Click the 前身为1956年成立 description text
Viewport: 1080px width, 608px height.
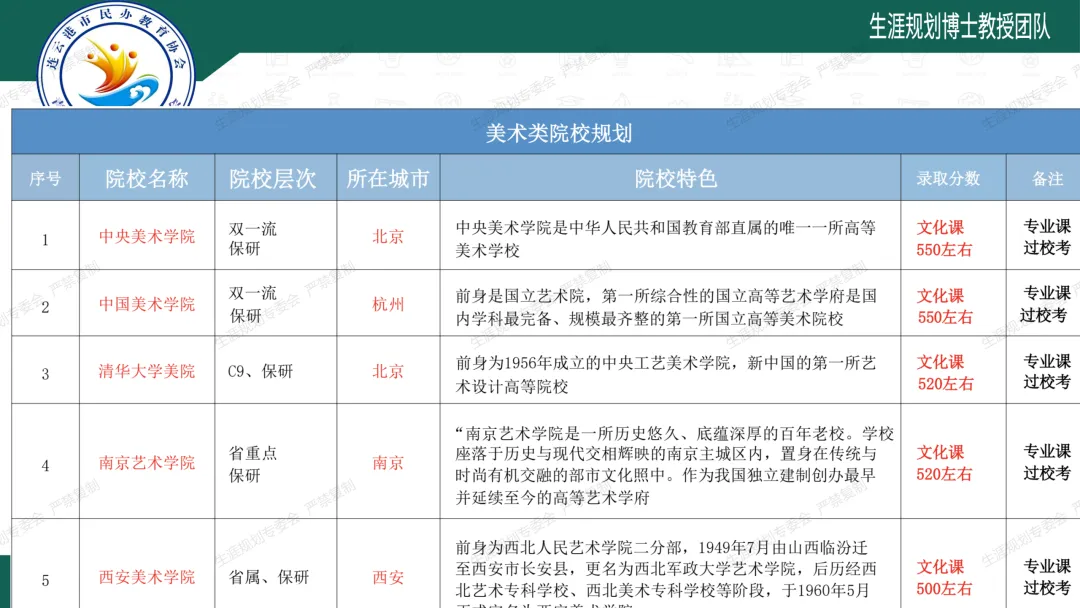pos(665,375)
